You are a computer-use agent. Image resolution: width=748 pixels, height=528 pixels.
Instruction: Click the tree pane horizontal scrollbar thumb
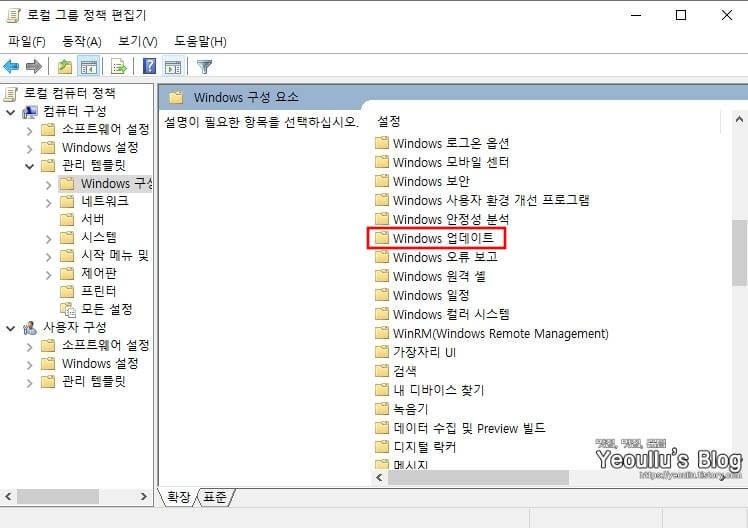58,497
